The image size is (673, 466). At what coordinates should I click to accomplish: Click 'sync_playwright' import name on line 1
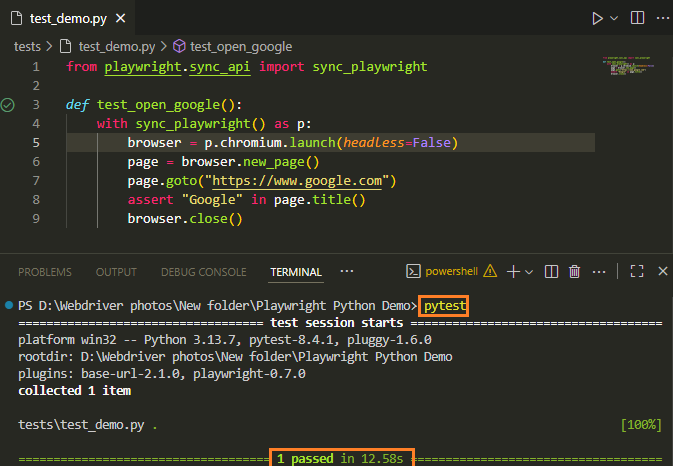click(370, 67)
